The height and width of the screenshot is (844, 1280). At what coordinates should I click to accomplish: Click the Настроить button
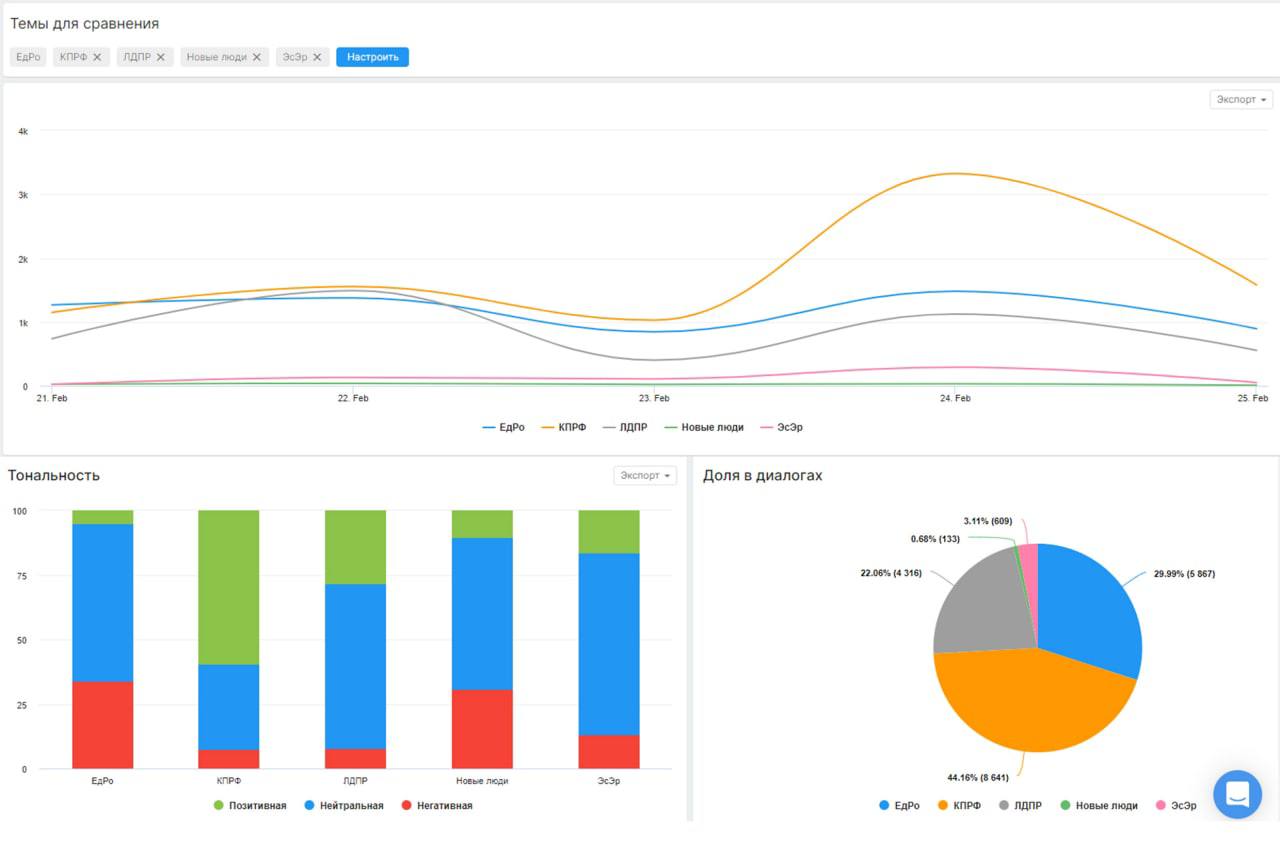372,57
